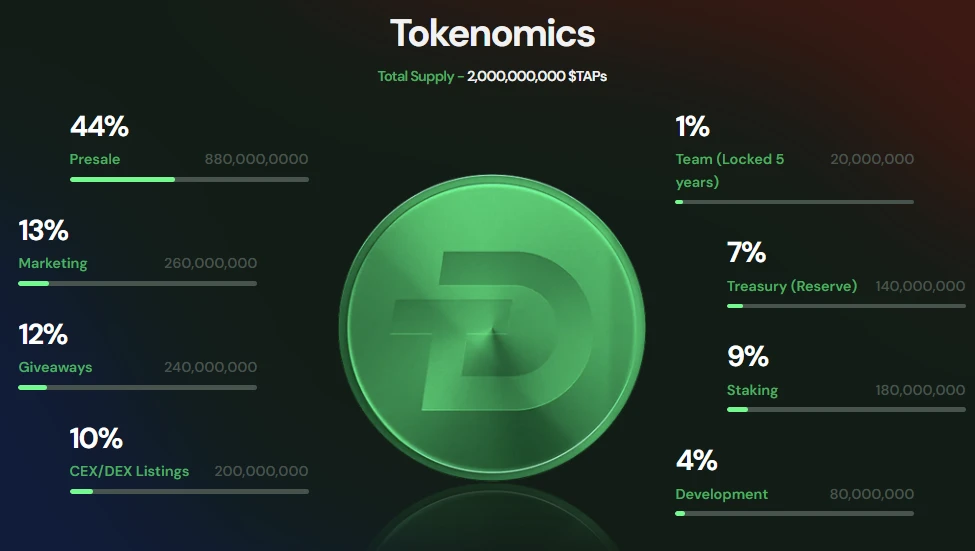Click the 44% presale percentage figure

pyautogui.click(x=99, y=127)
